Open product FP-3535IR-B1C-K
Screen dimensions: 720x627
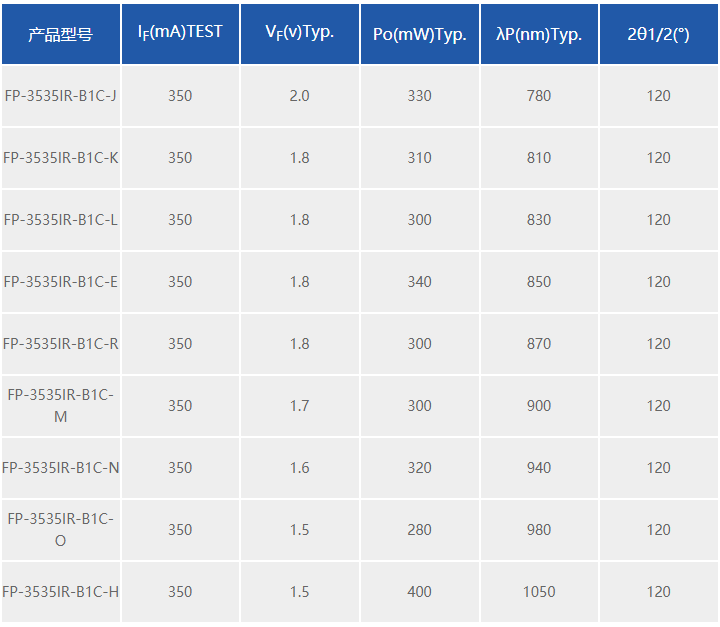[x=61, y=158]
